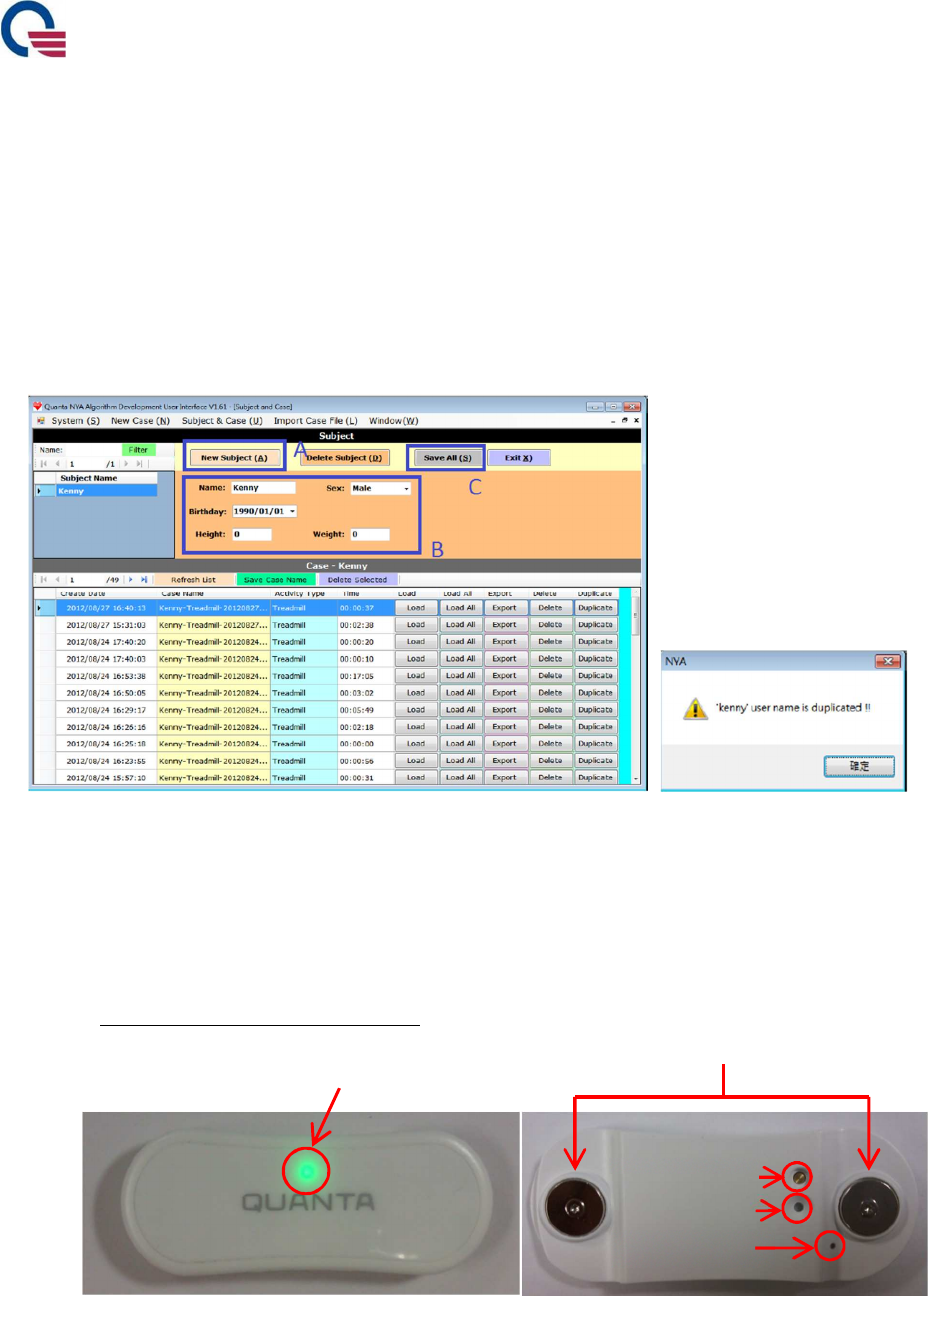This screenshot has height=1336, width=928.
Task: Click the Treadmill cell in the 00:03:02 row
Action: 304,693
